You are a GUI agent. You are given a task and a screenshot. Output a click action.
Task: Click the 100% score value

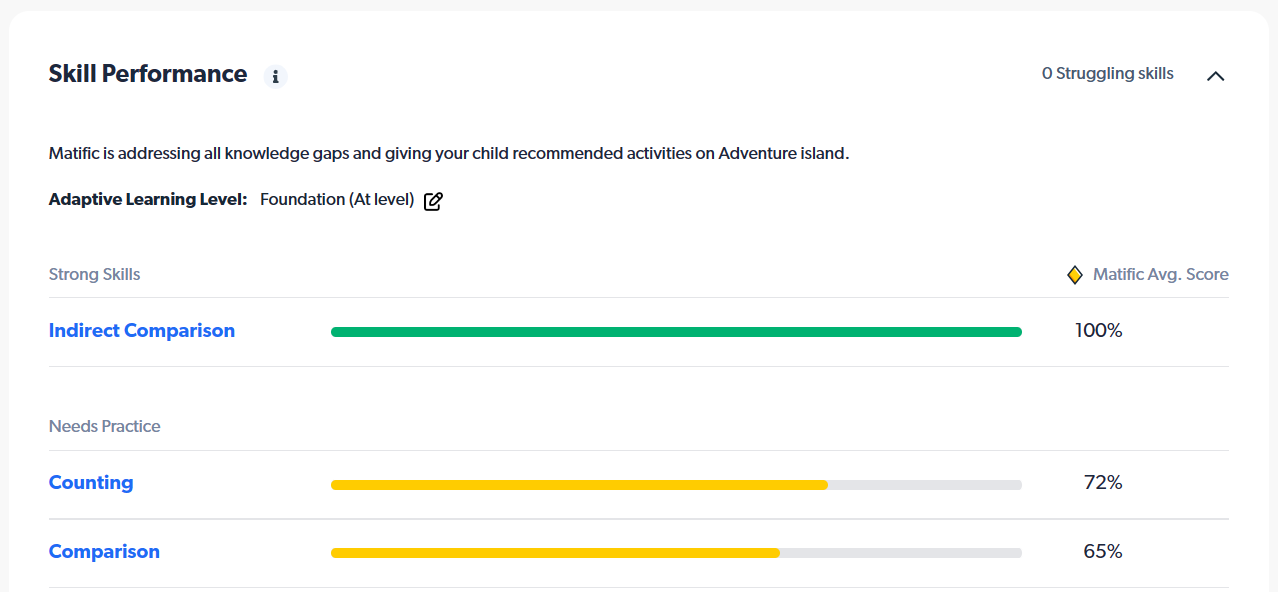pyautogui.click(x=1099, y=331)
